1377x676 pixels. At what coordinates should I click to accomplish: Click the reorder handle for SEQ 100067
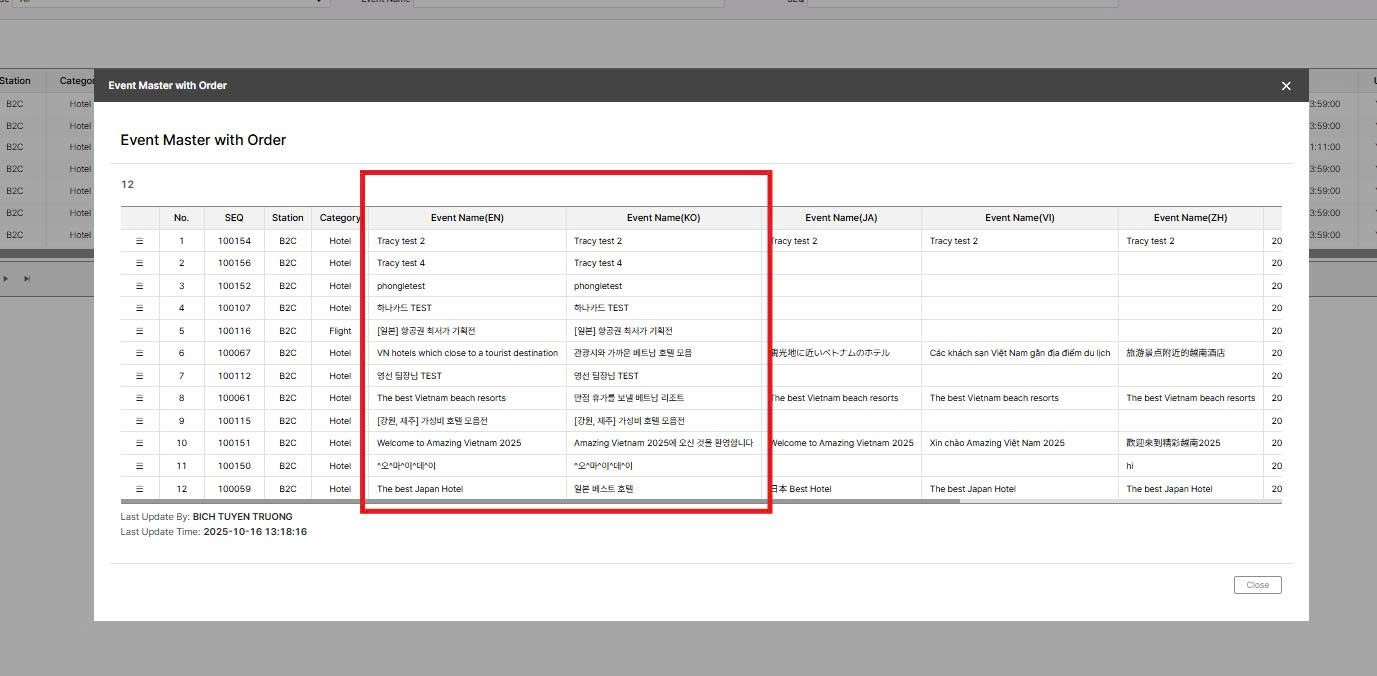pos(139,353)
